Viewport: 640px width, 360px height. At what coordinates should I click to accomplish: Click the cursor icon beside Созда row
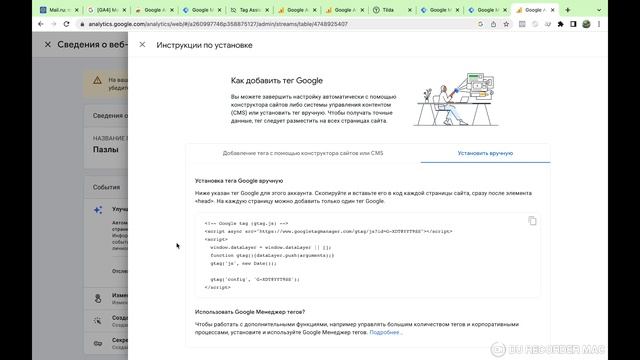(98, 321)
